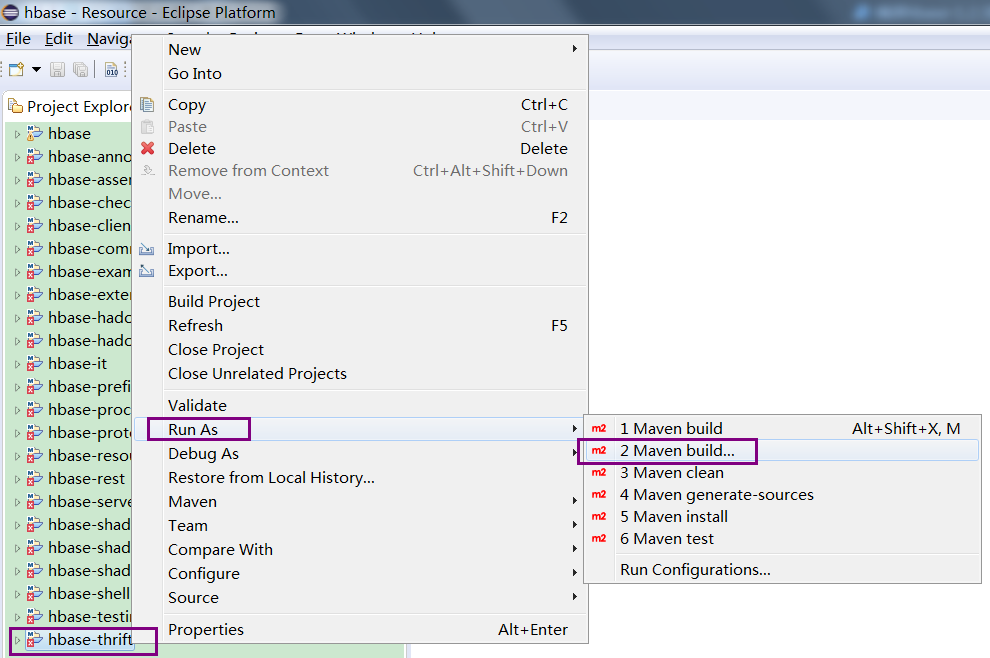Viewport: 990px width, 658px height.
Task: Click m2 icon beside 6 Maven test
Action: click(x=599, y=539)
